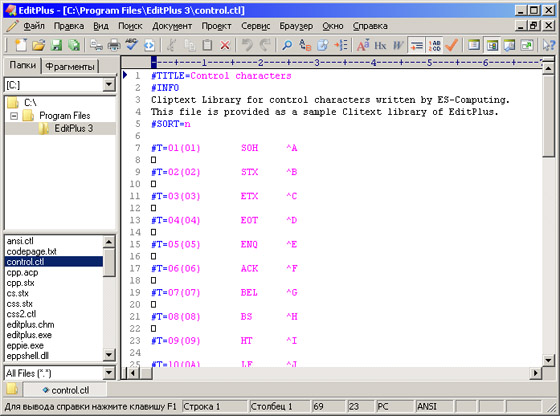
Task: Open the Replace tool icon
Action: click(x=305, y=45)
